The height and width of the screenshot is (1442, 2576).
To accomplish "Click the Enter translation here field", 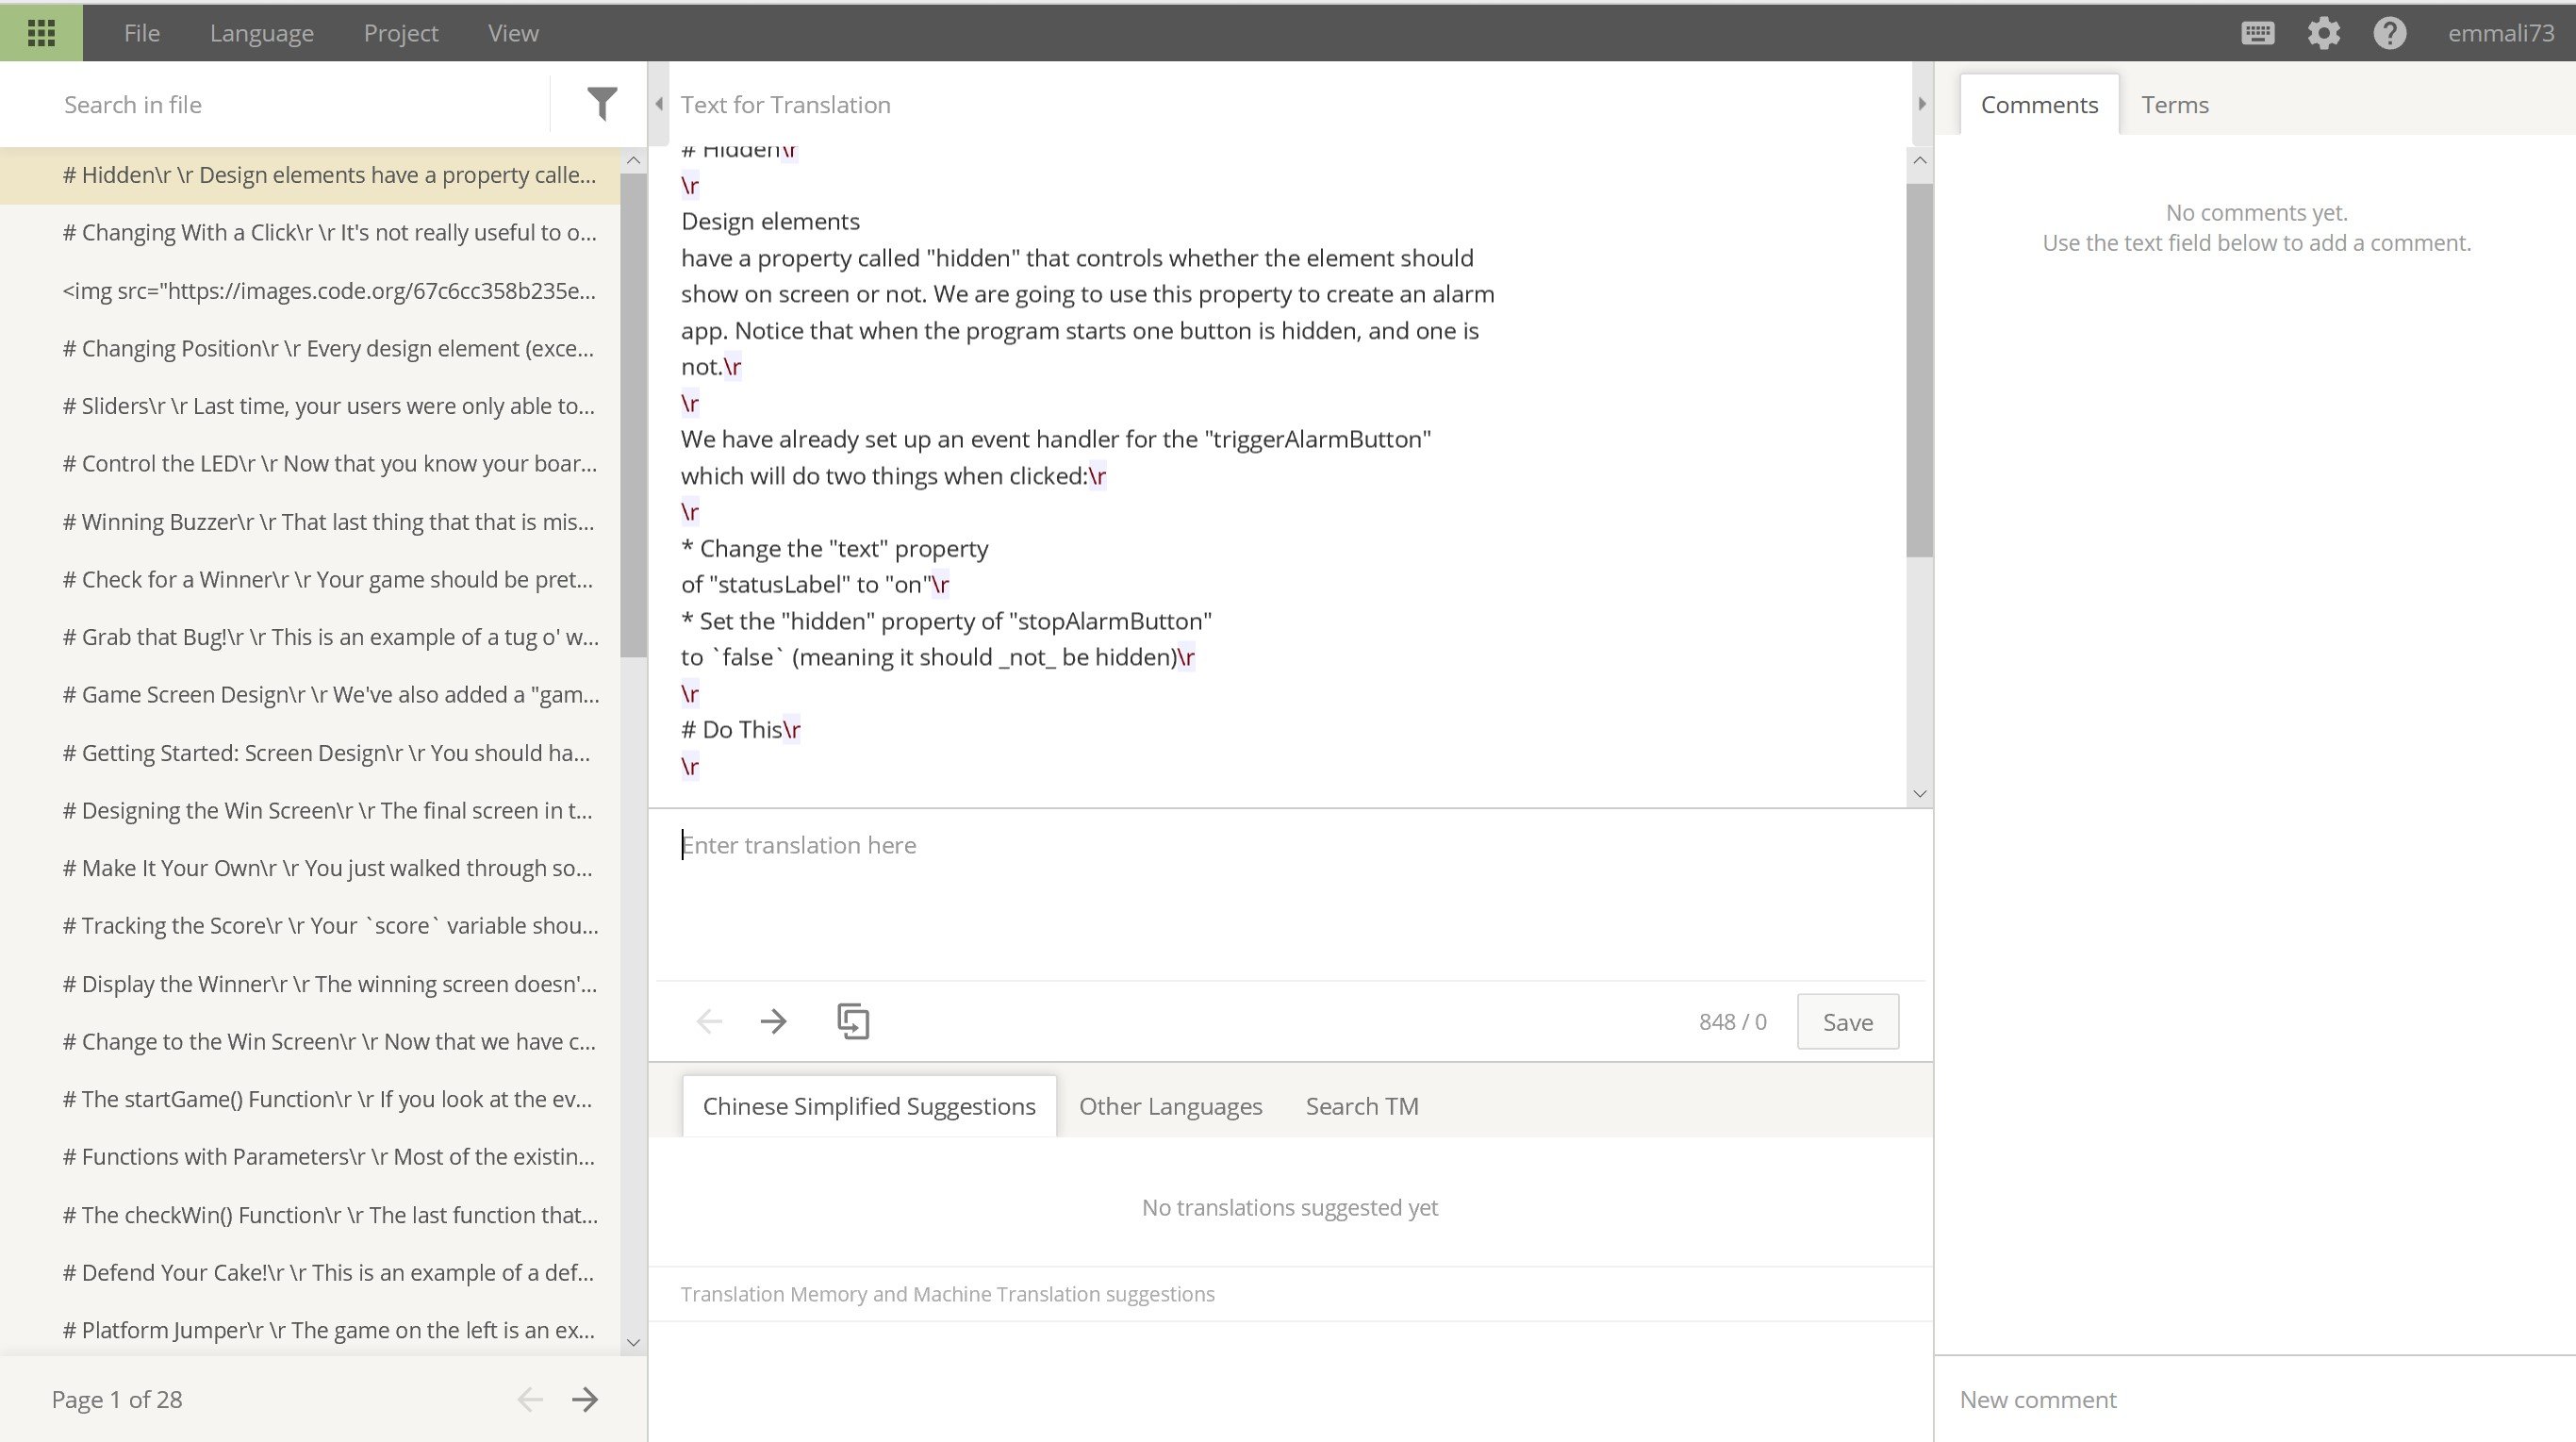I will [1290, 895].
